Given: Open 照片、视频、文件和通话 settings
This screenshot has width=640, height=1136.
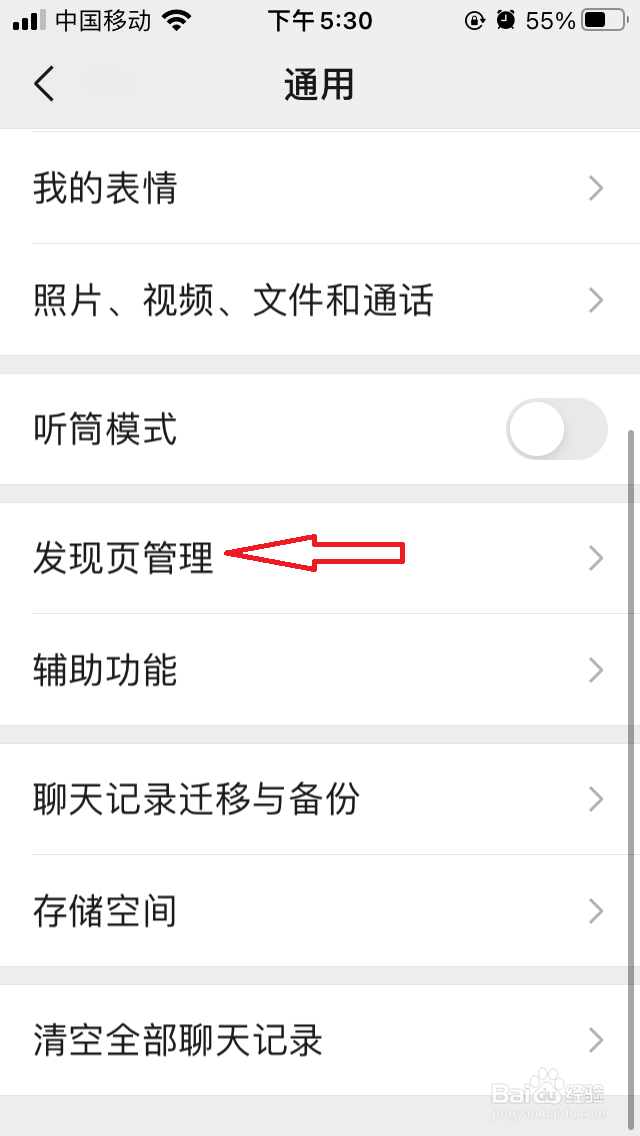Looking at the screenshot, I should (x=320, y=300).
